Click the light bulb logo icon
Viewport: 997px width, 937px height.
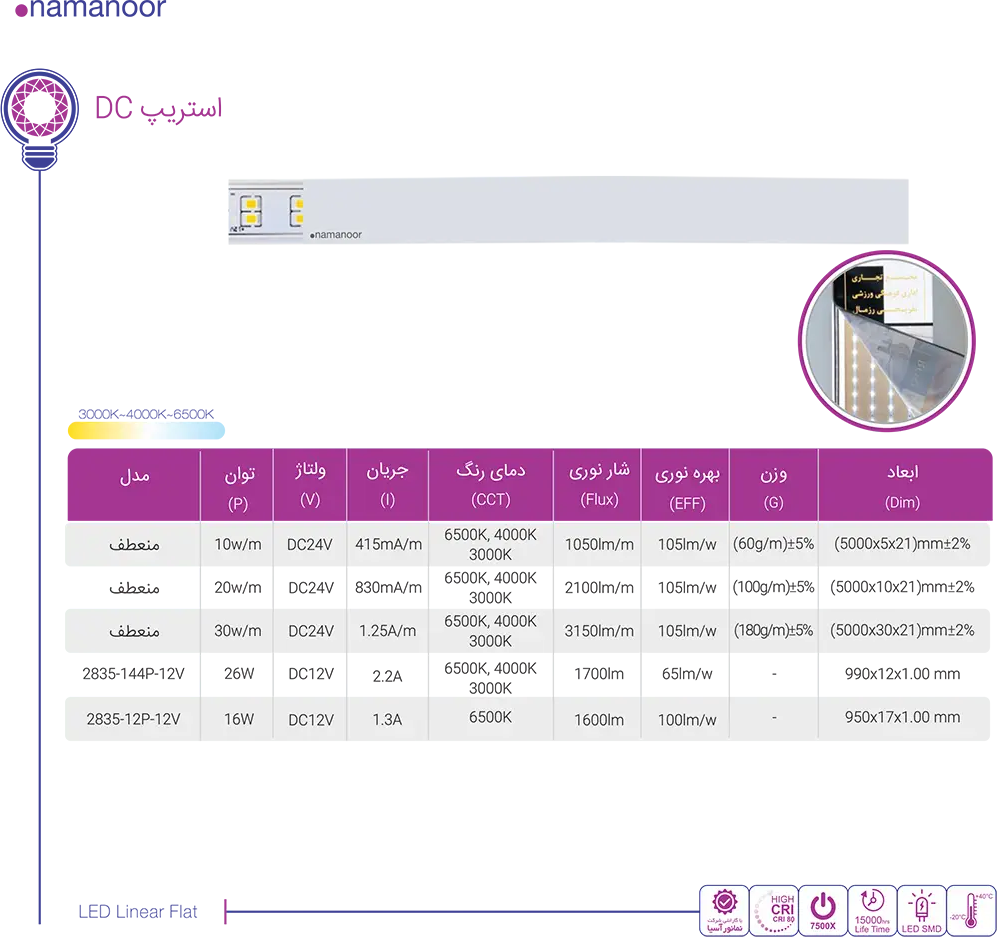(39, 112)
